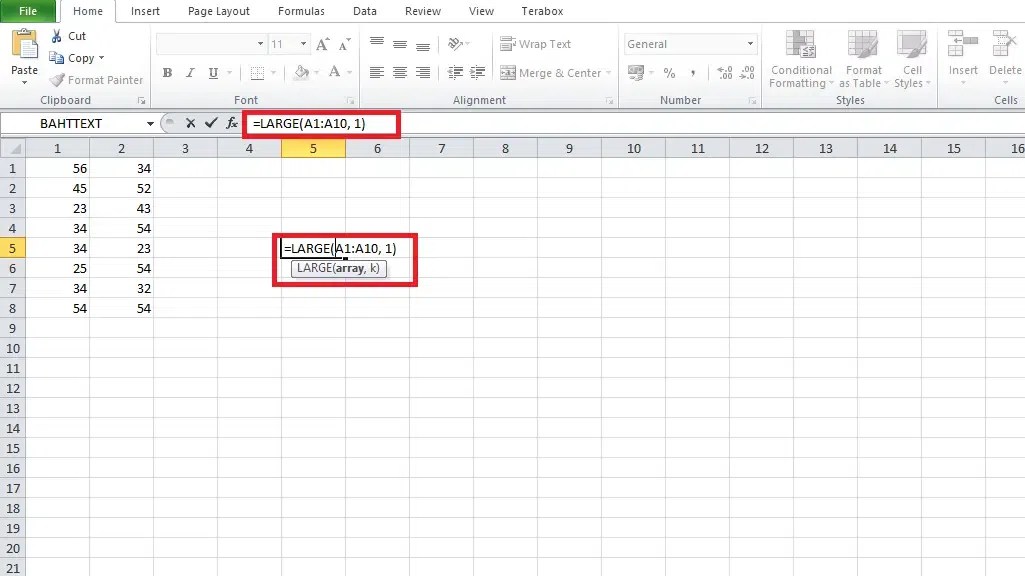Confirm formula with the checkmark button
Screen dimensions: 1025x576
pos(209,124)
